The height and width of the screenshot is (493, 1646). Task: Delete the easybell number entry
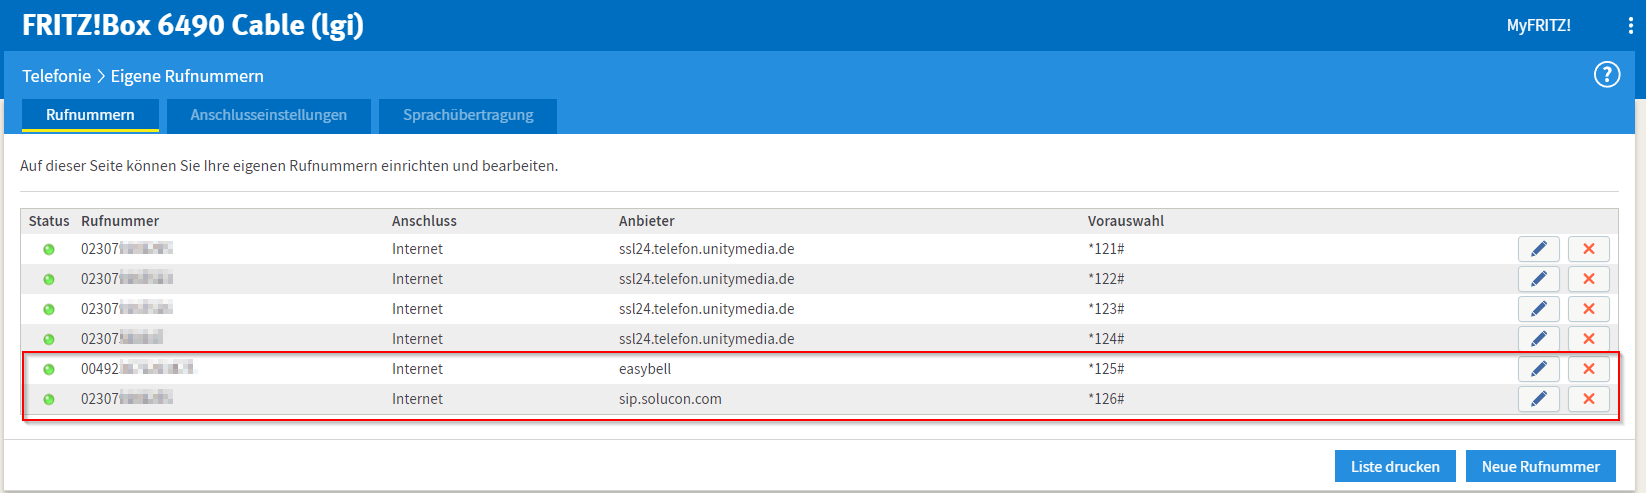[1588, 369]
